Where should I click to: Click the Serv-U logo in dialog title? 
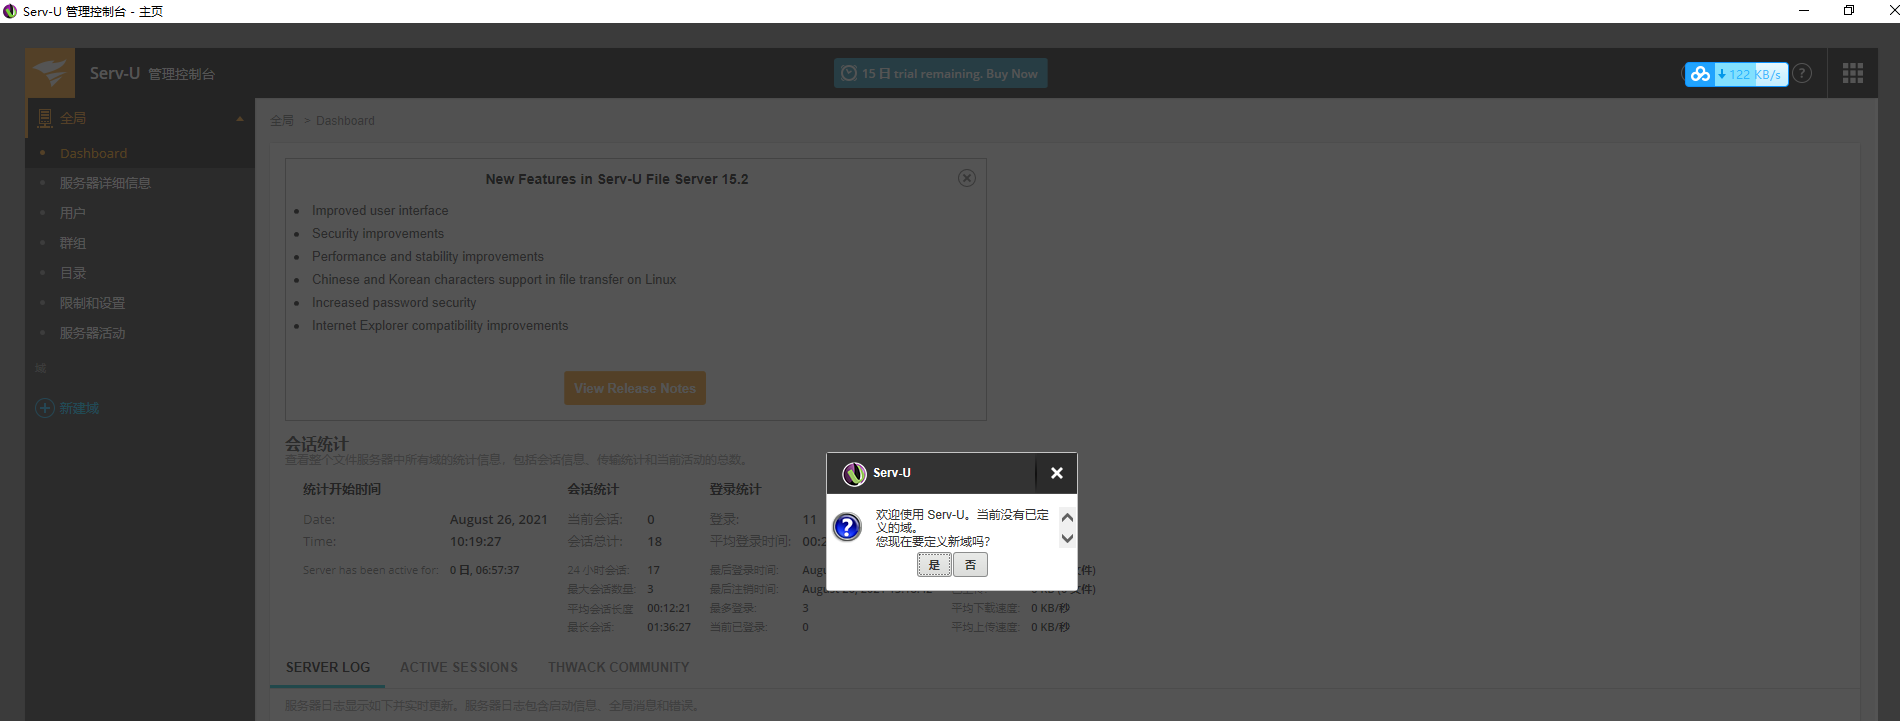[854, 473]
